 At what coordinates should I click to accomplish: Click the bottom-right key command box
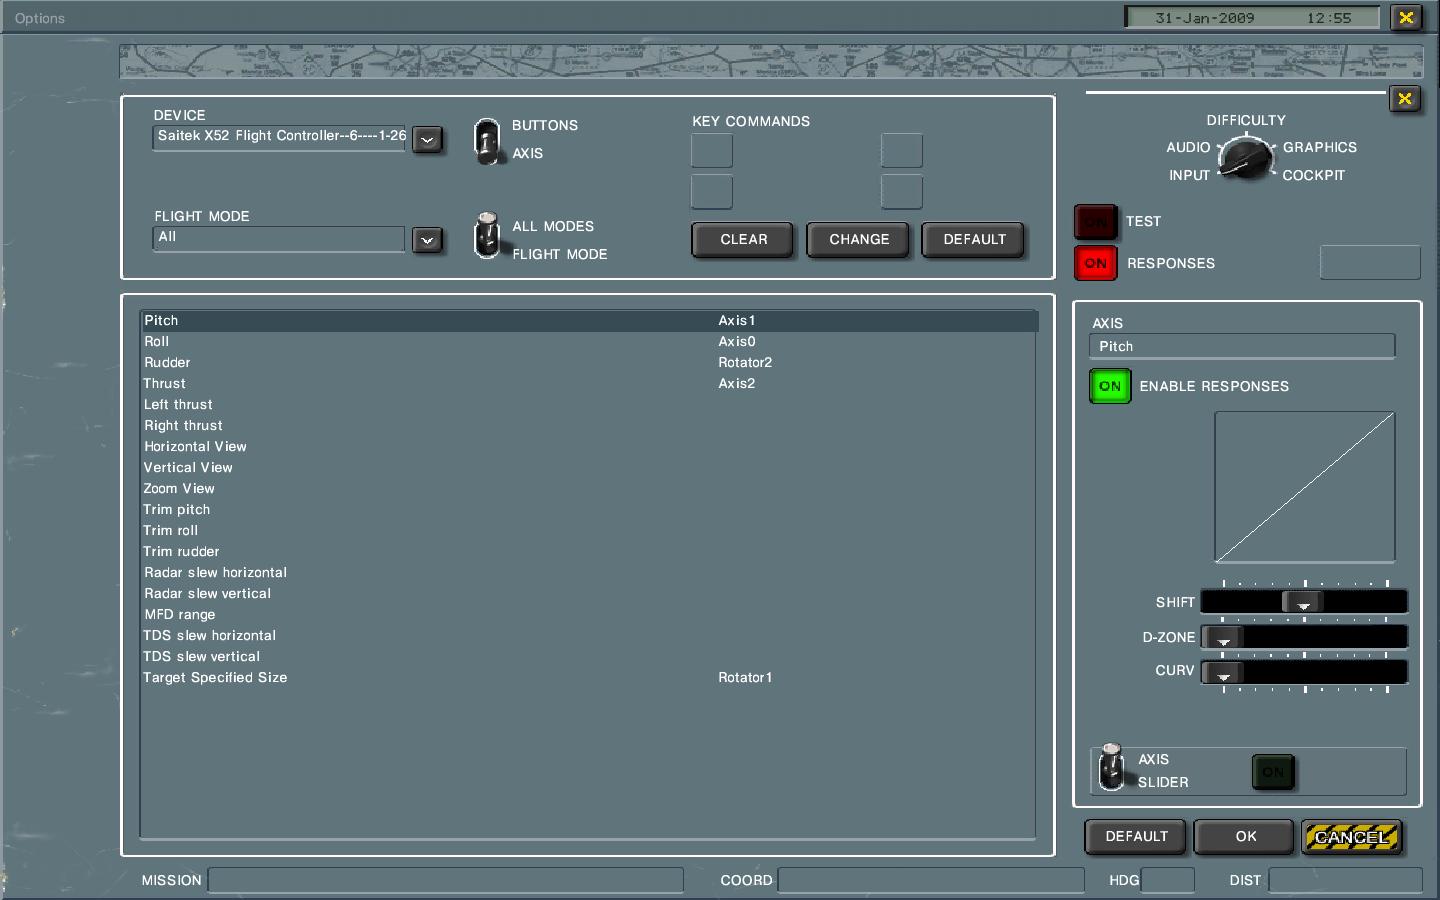(x=901, y=192)
